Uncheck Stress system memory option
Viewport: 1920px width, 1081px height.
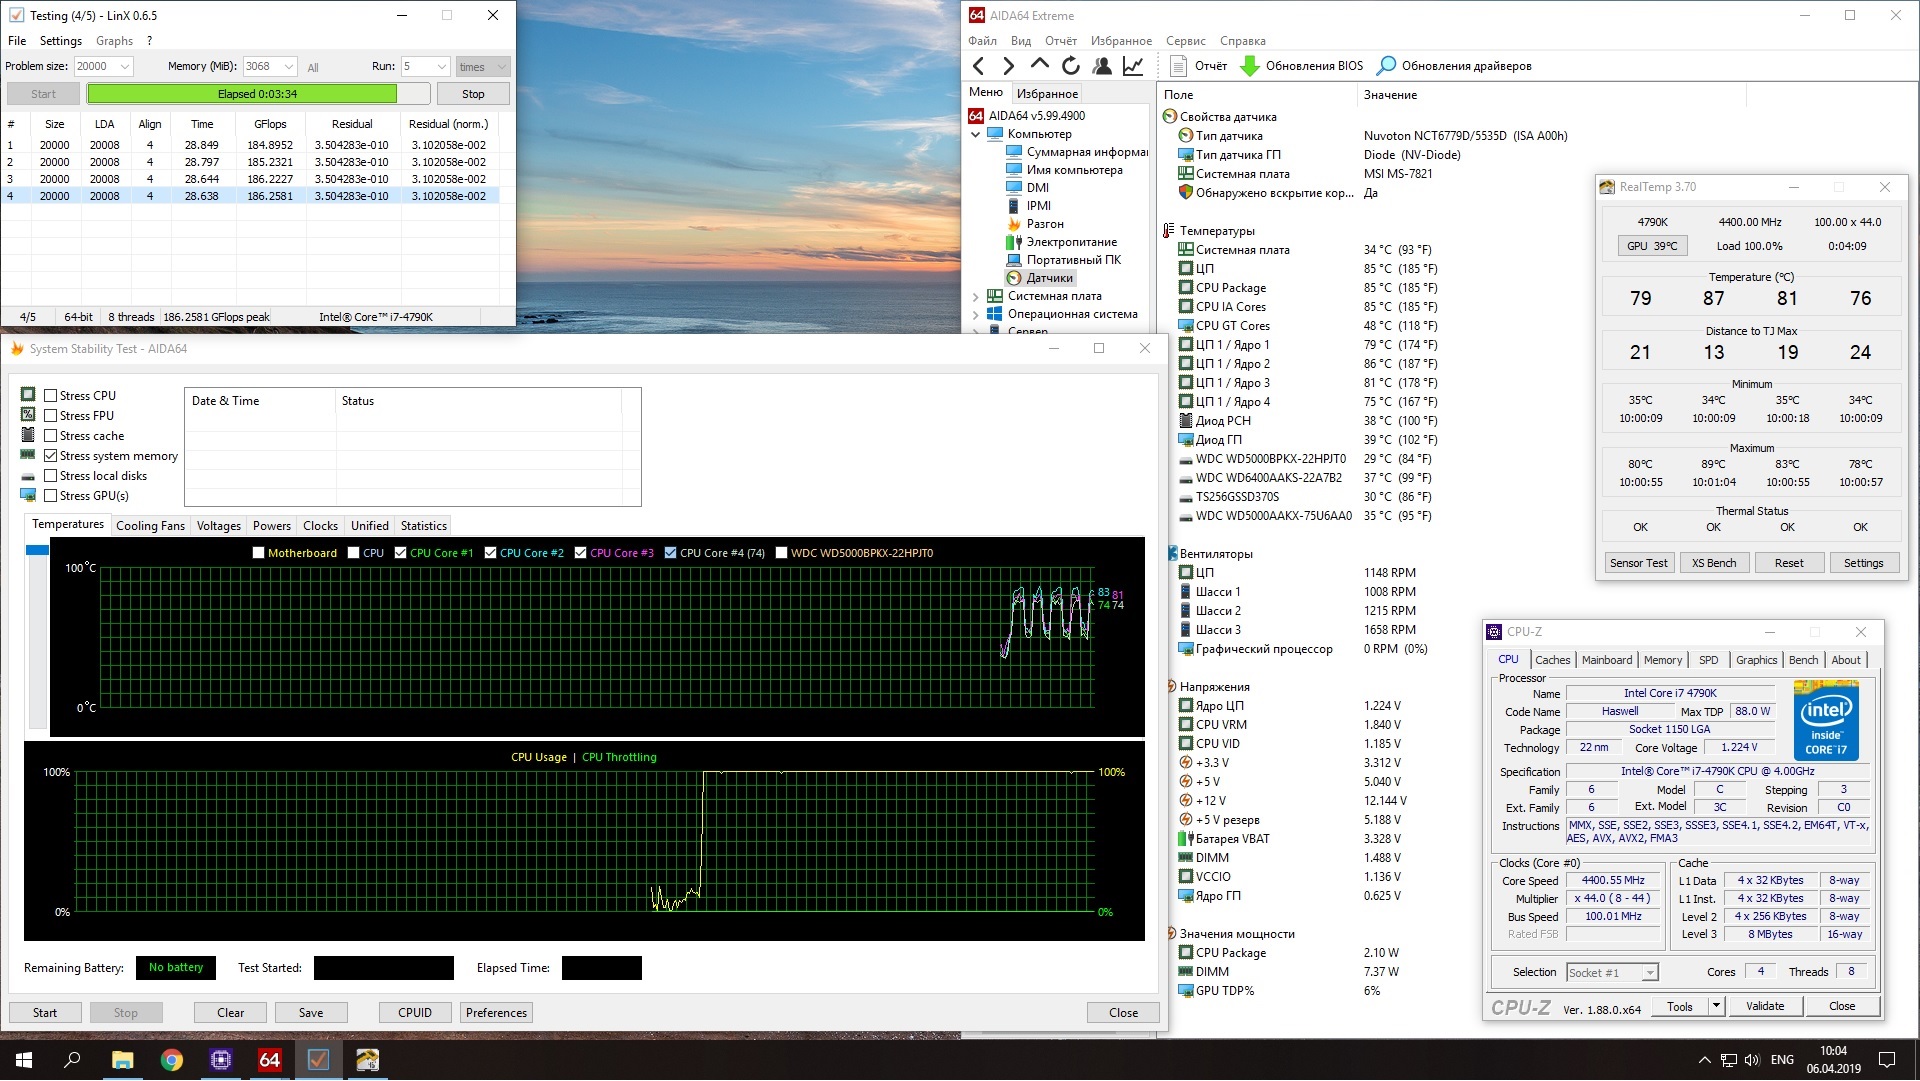pyautogui.click(x=51, y=456)
